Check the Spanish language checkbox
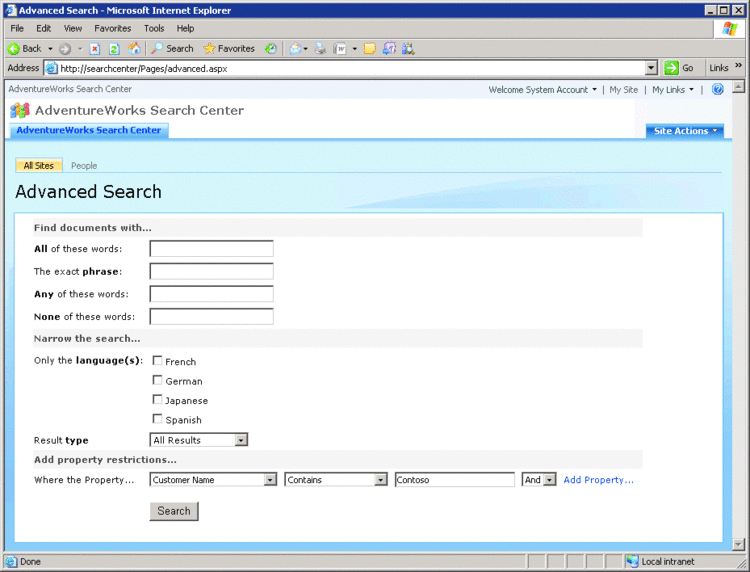The height and width of the screenshot is (572, 750). pos(157,419)
